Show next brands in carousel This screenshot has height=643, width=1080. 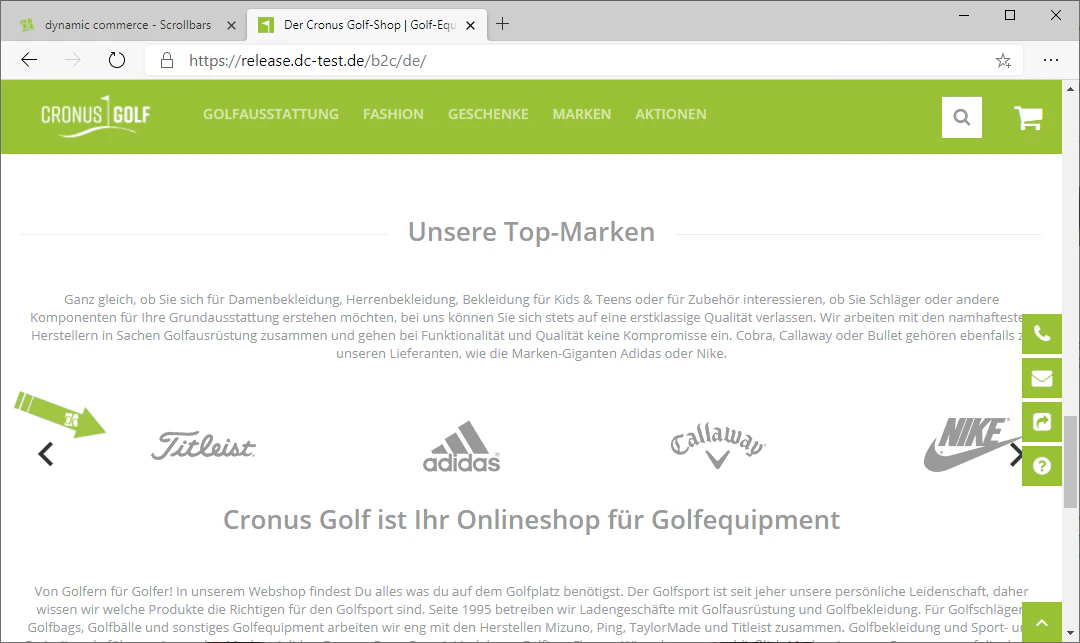coord(1015,454)
